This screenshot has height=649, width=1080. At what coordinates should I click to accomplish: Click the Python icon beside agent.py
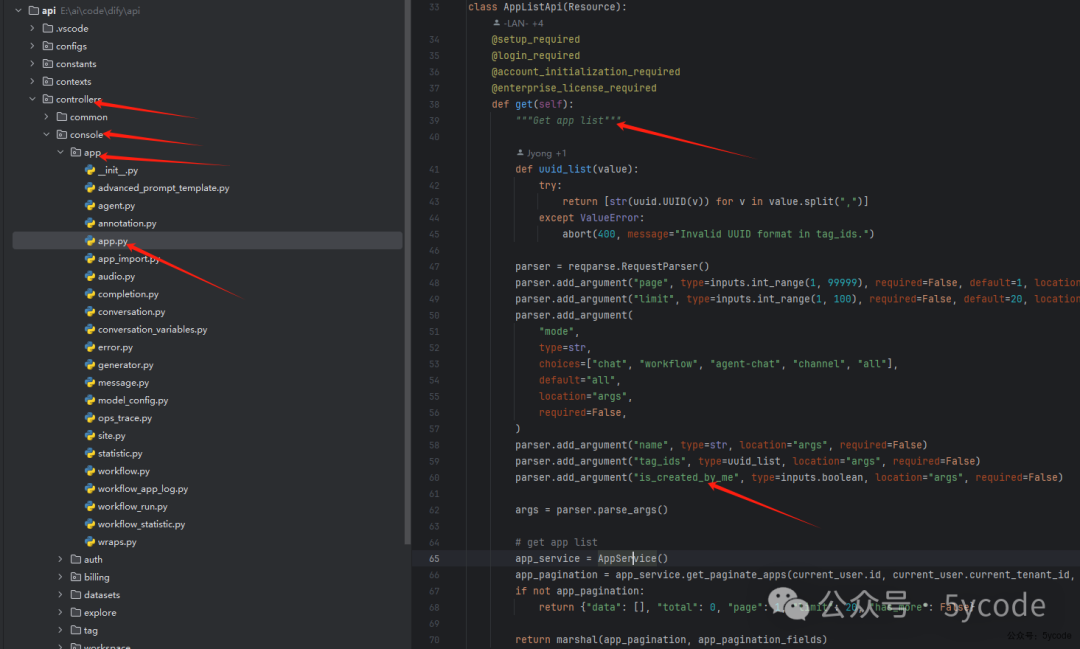[90, 206]
